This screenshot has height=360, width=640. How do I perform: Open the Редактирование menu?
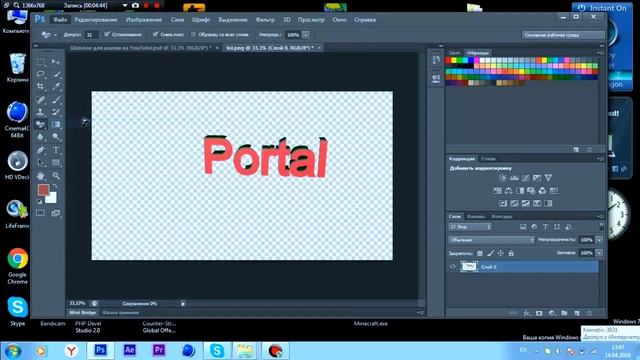[96, 20]
